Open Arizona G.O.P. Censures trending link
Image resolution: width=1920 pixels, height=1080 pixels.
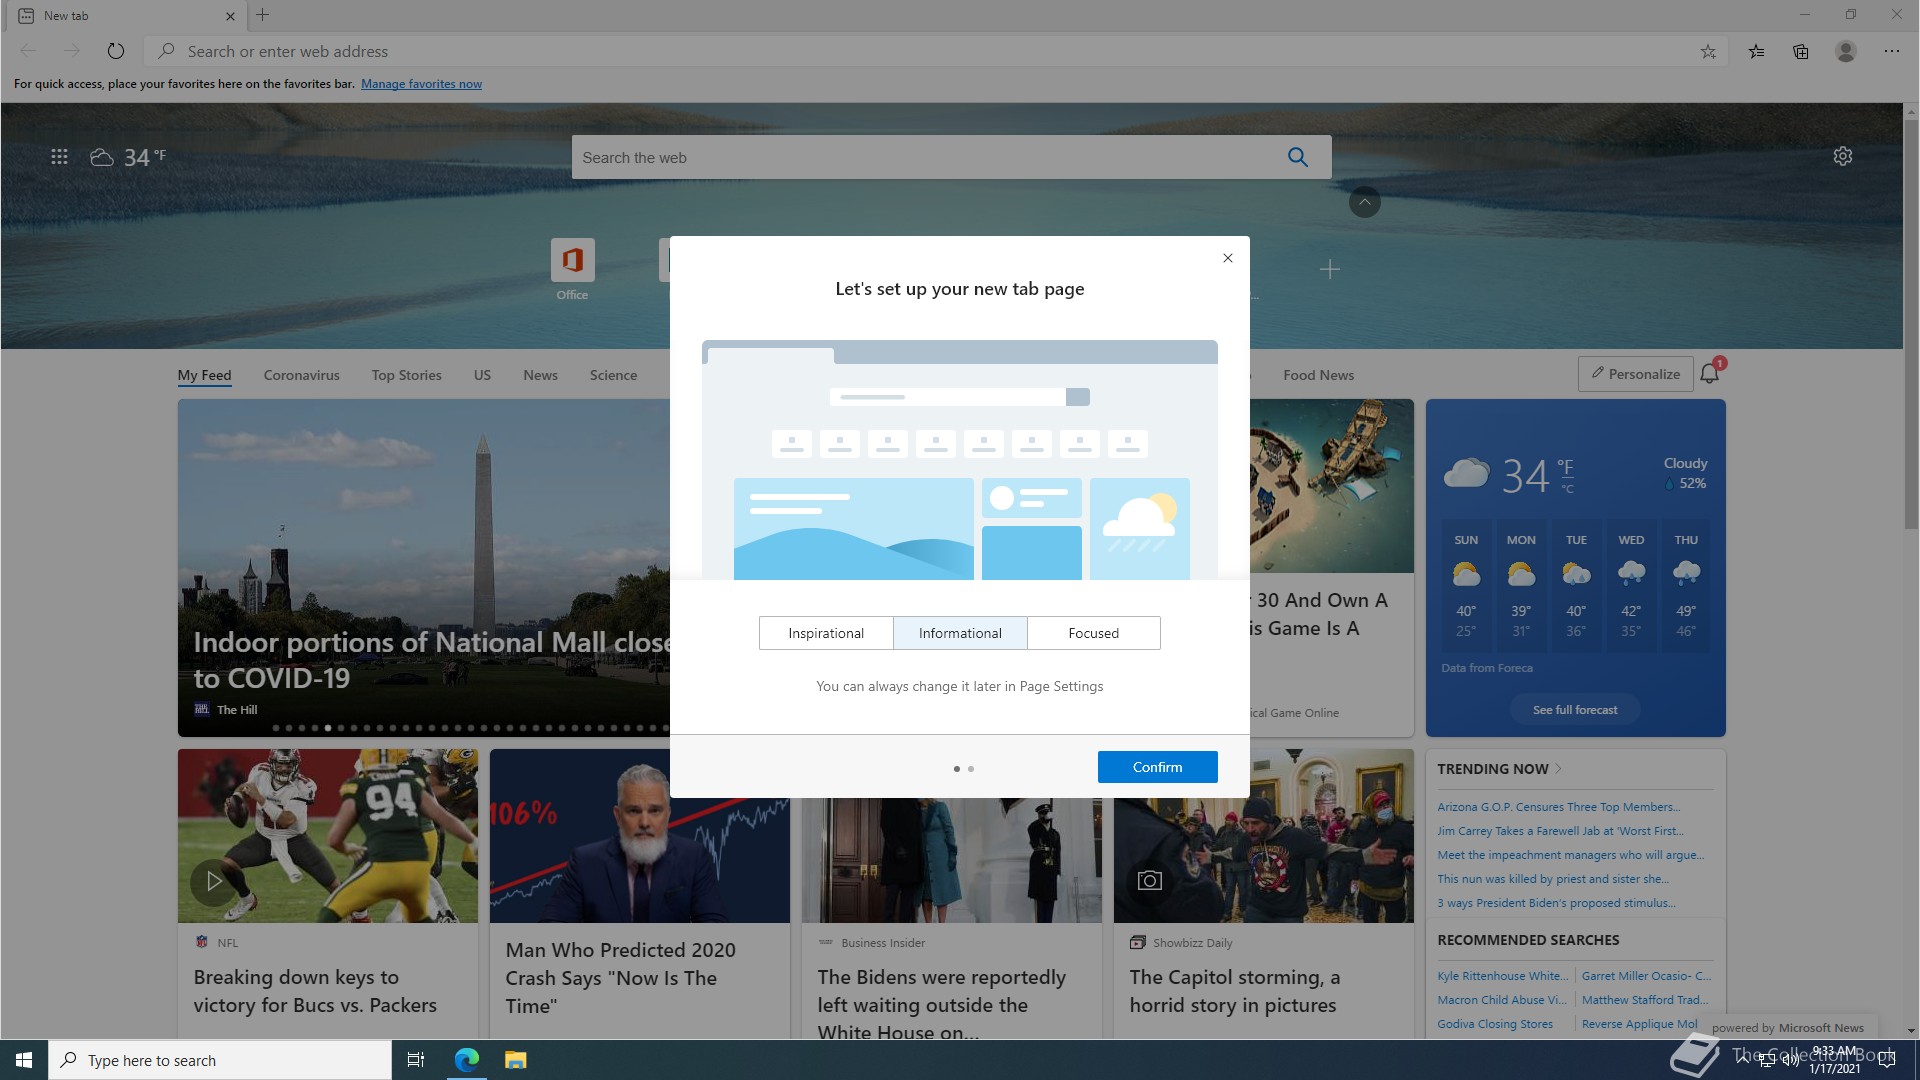tap(1559, 807)
